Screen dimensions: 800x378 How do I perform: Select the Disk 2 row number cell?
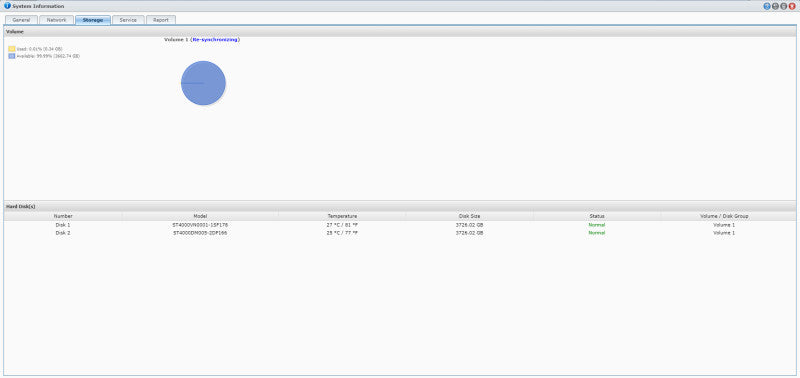(x=63, y=233)
